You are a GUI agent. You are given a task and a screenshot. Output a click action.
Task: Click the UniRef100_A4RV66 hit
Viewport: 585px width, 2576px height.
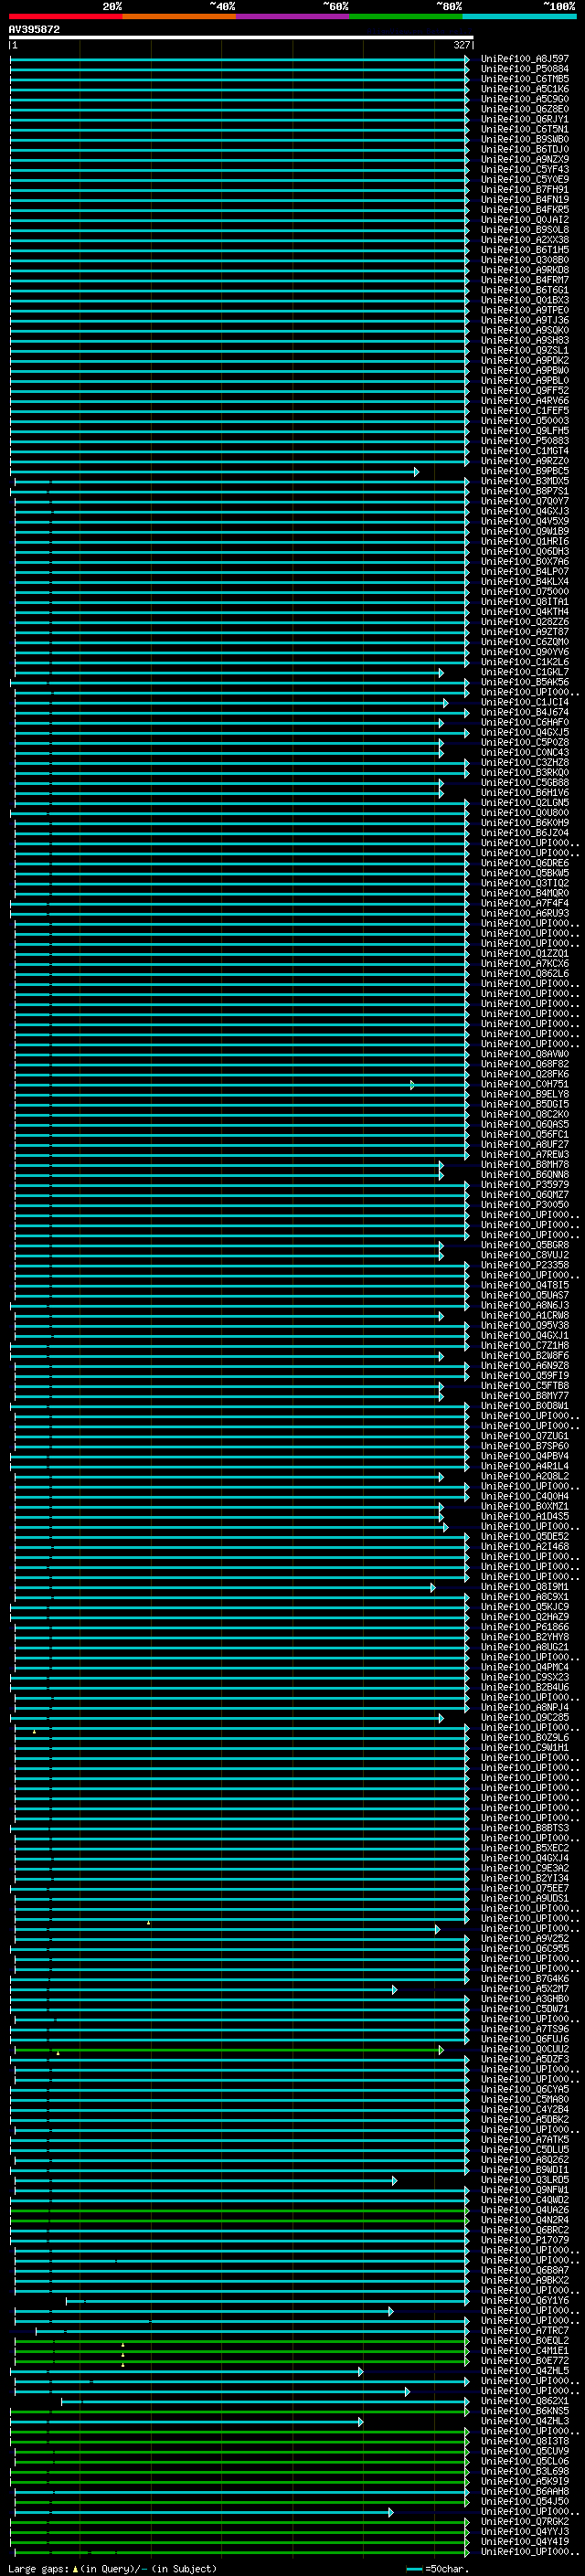tap(525, 401)
